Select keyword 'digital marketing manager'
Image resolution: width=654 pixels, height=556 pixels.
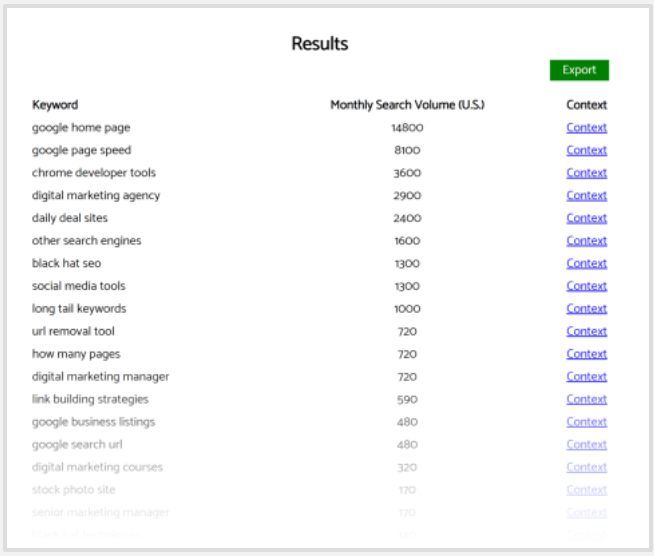click(101, 377)
